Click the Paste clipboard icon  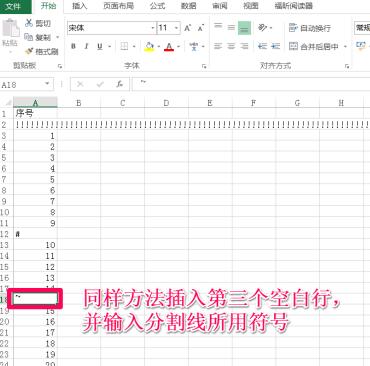pos(11,28)
